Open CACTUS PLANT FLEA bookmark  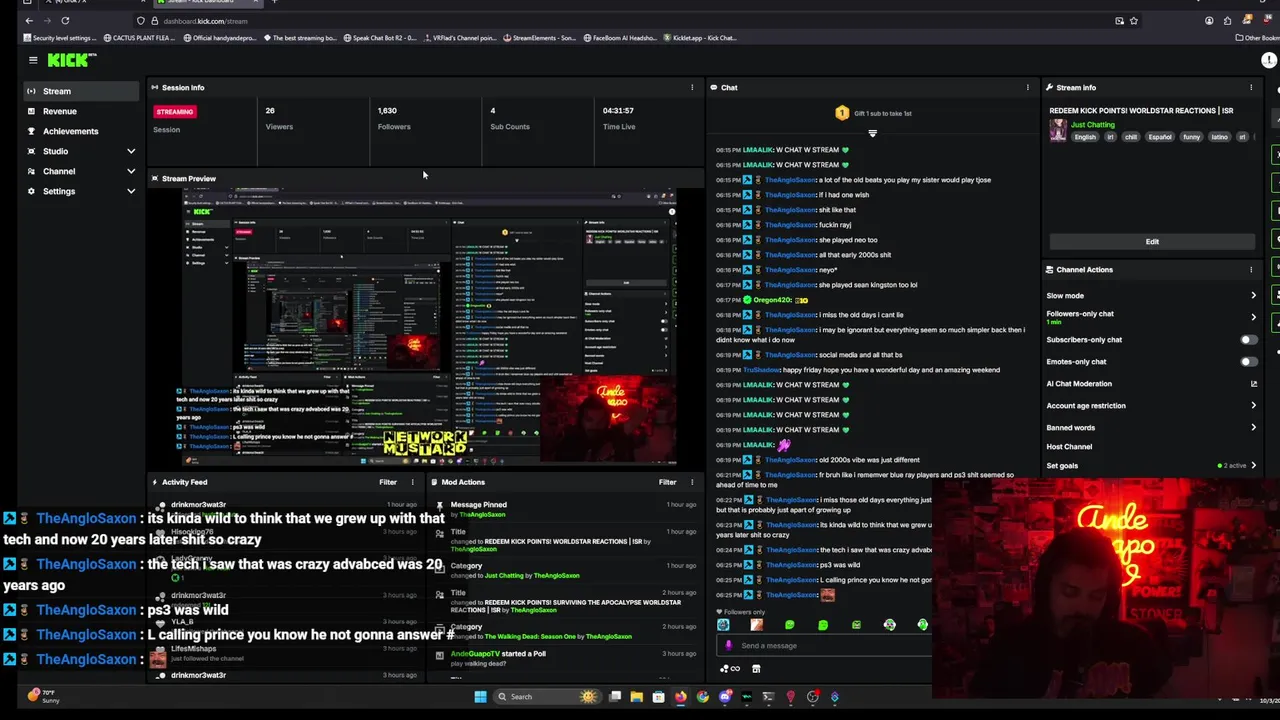141,38
